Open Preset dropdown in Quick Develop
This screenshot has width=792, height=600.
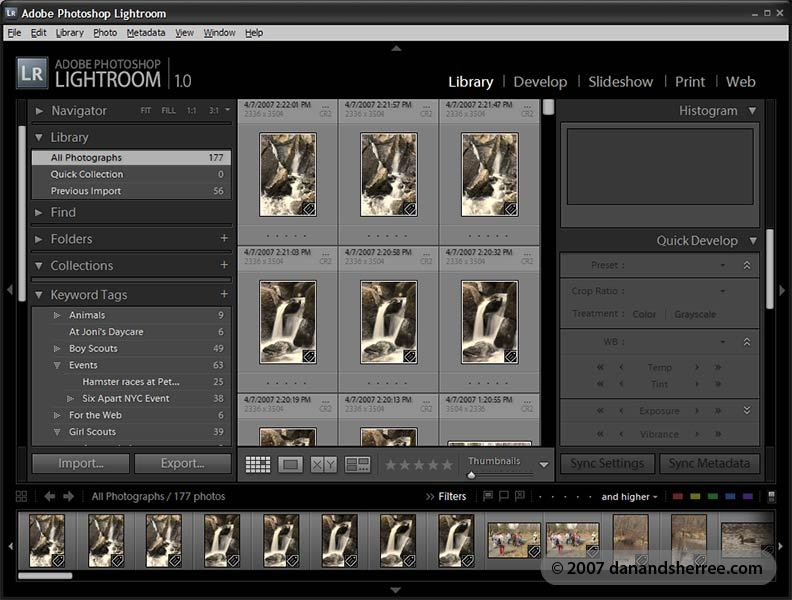723,265
